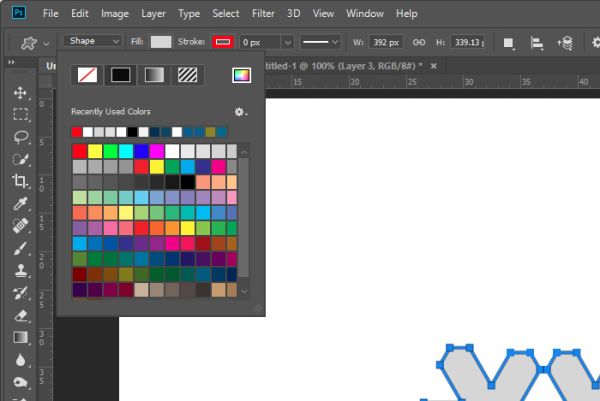600x401 pixels.
Task: Set stroke type to Solid Color
Action: 120,75
